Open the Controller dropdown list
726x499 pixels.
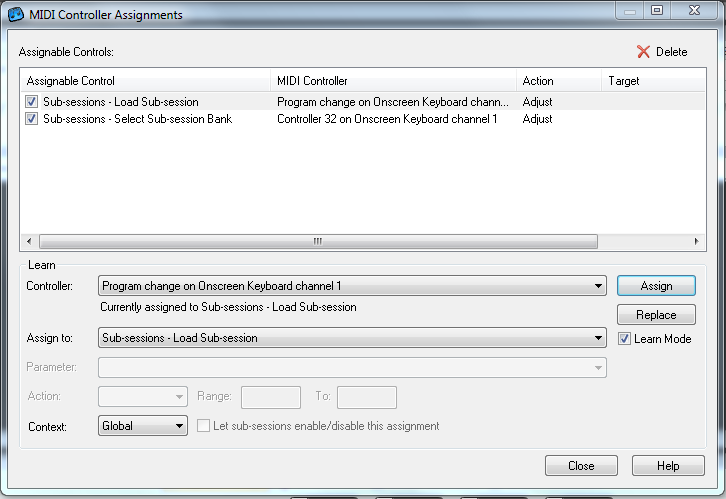pos(598,286)
